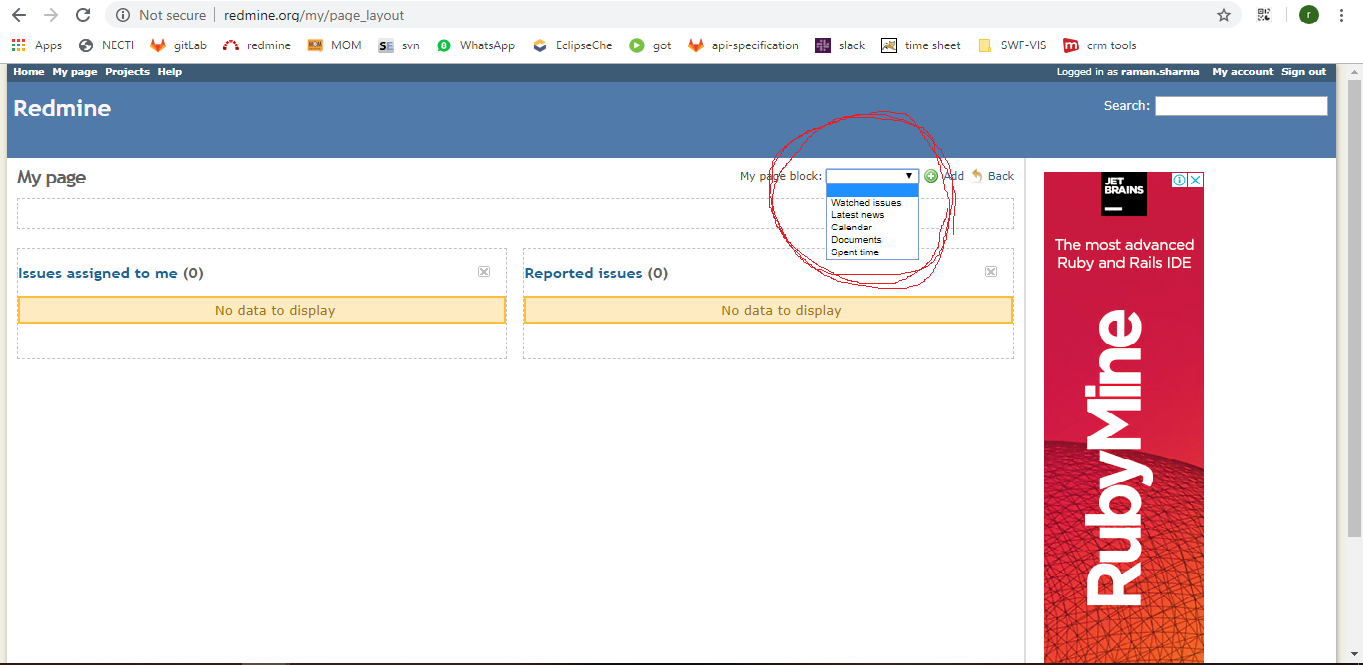Screen dimensions: 1363x665
Task: Click the Back link
Action: [x=992, y=176]
